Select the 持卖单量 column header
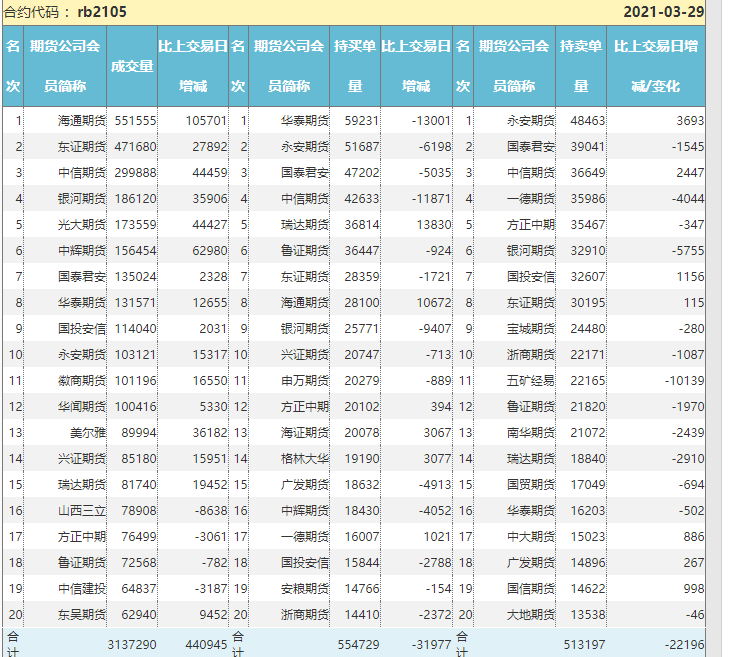Viewport: 729px width, 657px height. coord(580,66)
